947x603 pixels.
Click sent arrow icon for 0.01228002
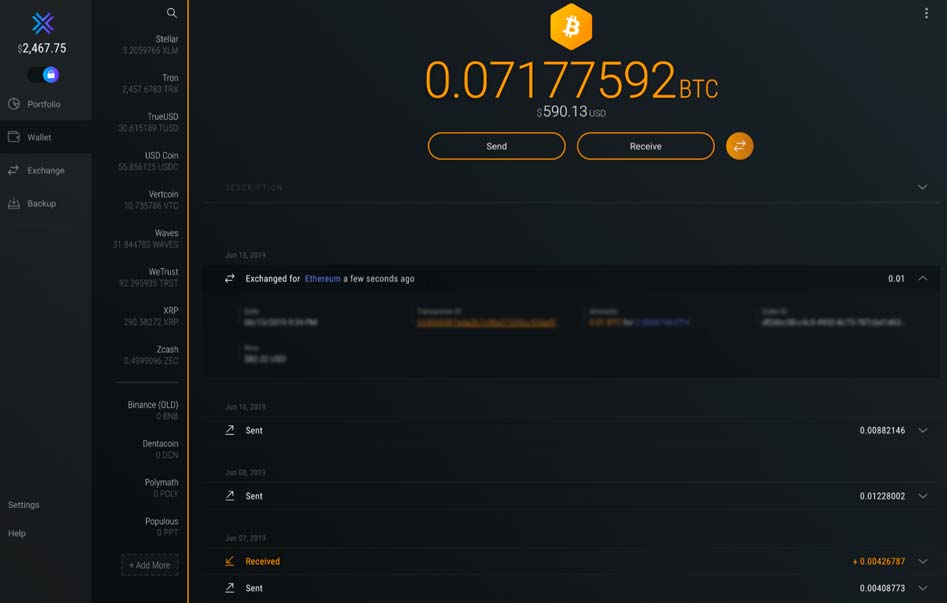(x=230, y=496)
